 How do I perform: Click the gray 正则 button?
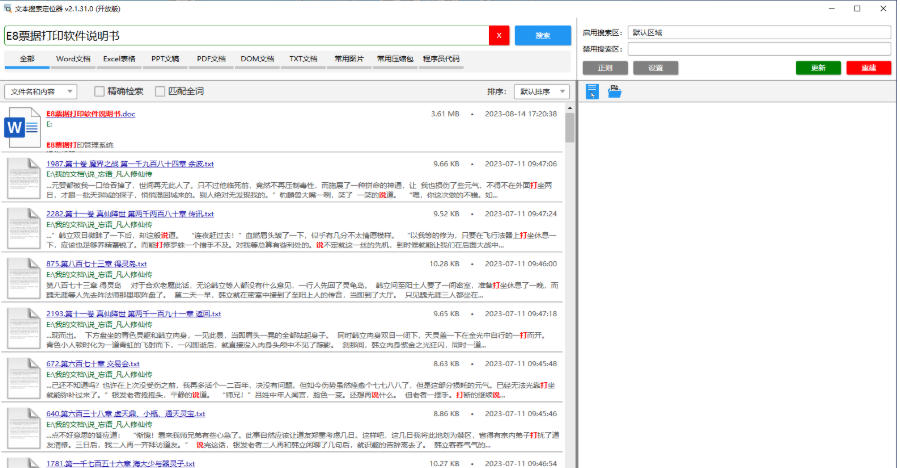[605, 68]
